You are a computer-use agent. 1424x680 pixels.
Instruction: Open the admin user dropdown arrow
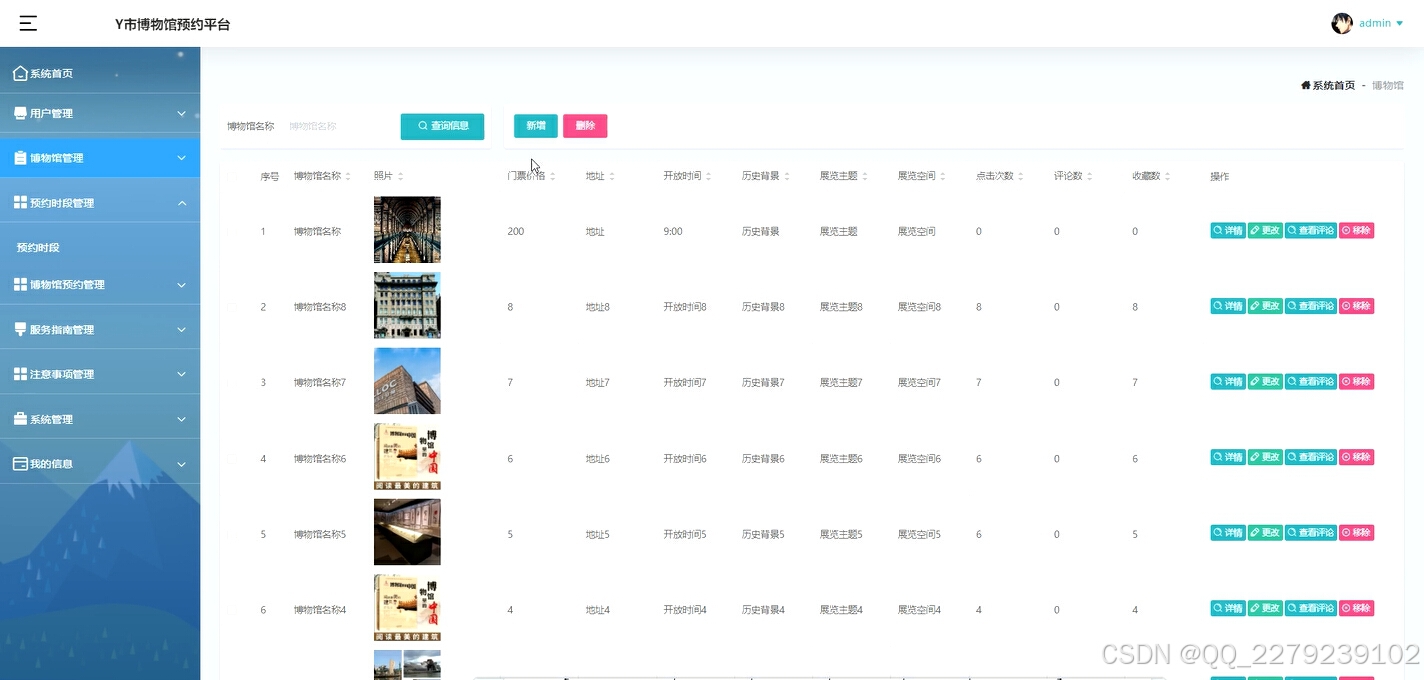[1399, 23]
